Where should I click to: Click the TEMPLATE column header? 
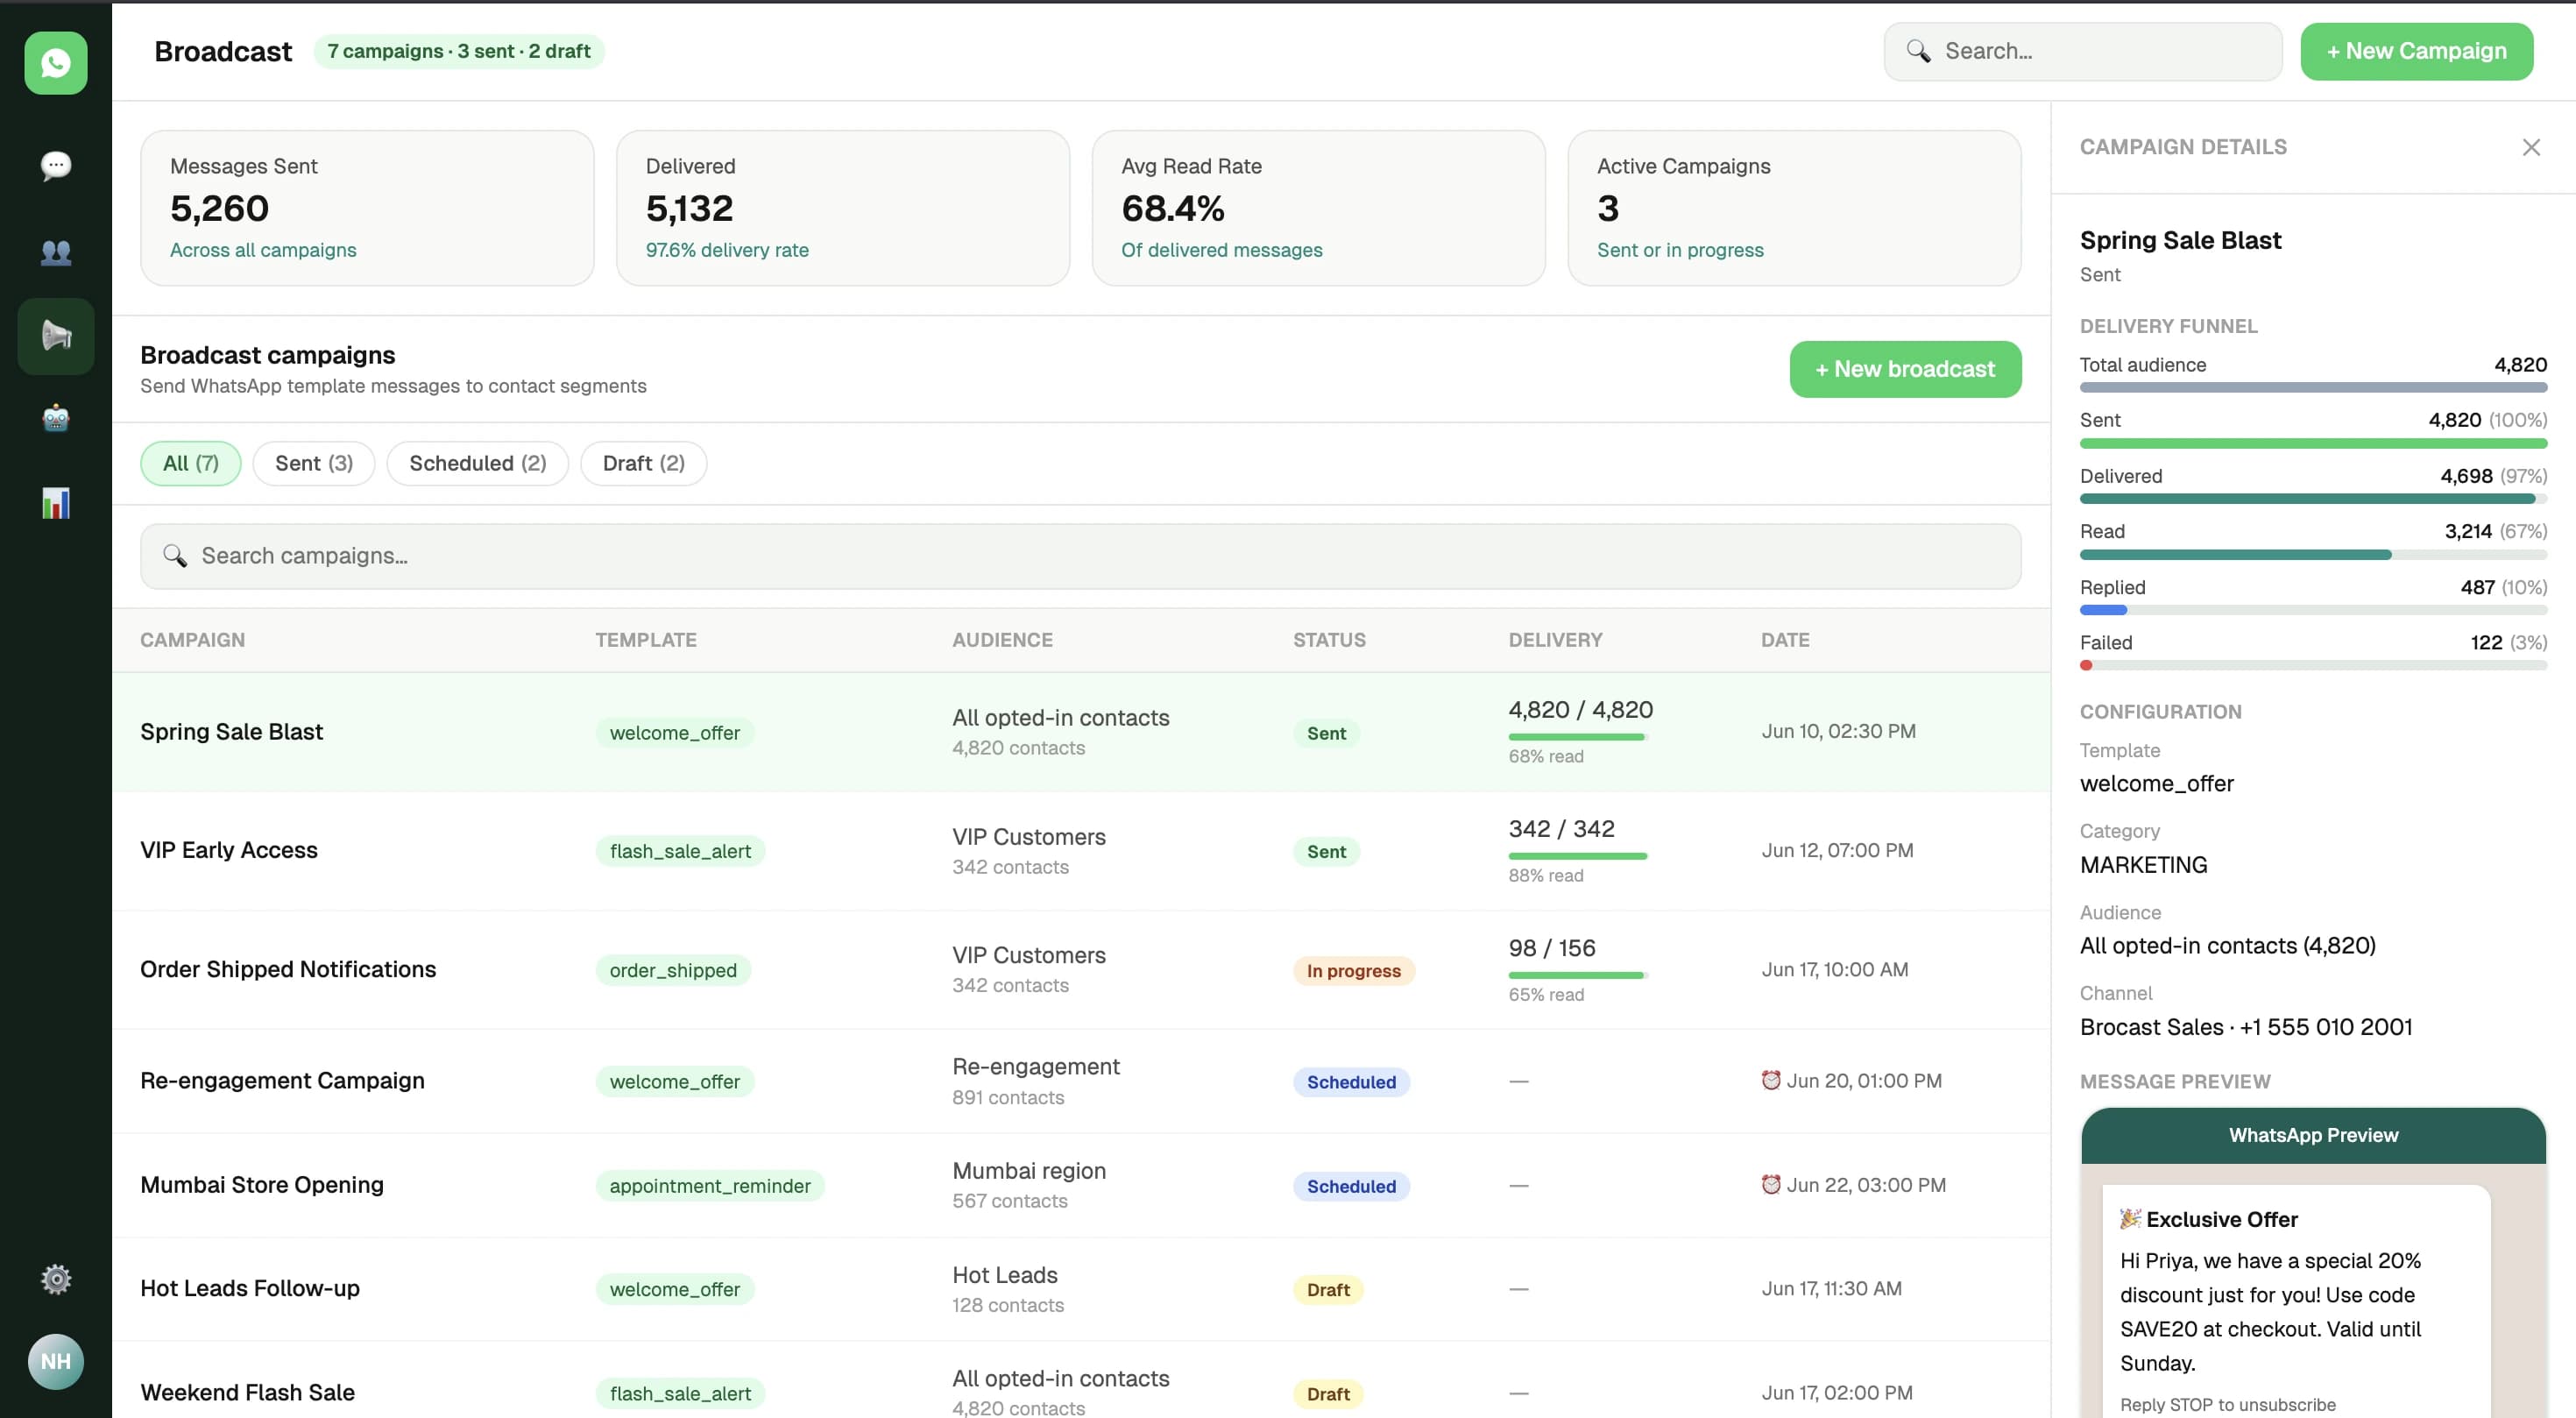tap(646, 640)
